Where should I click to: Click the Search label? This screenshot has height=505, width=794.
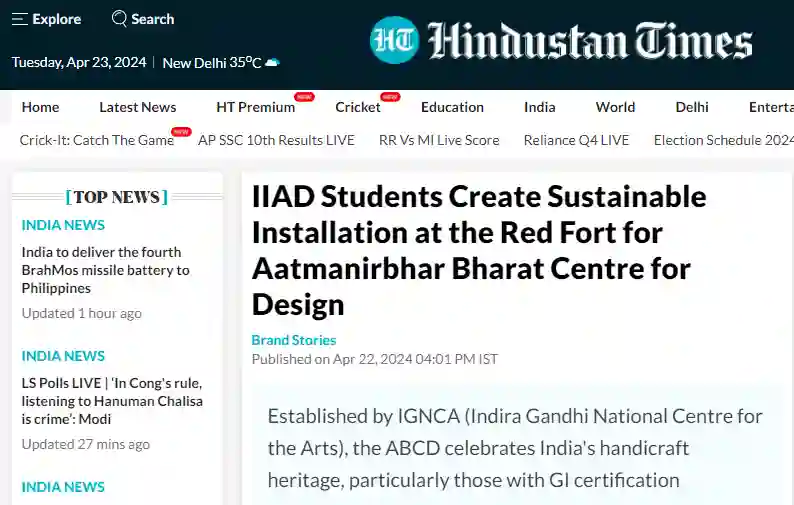(x=153, y=19)
